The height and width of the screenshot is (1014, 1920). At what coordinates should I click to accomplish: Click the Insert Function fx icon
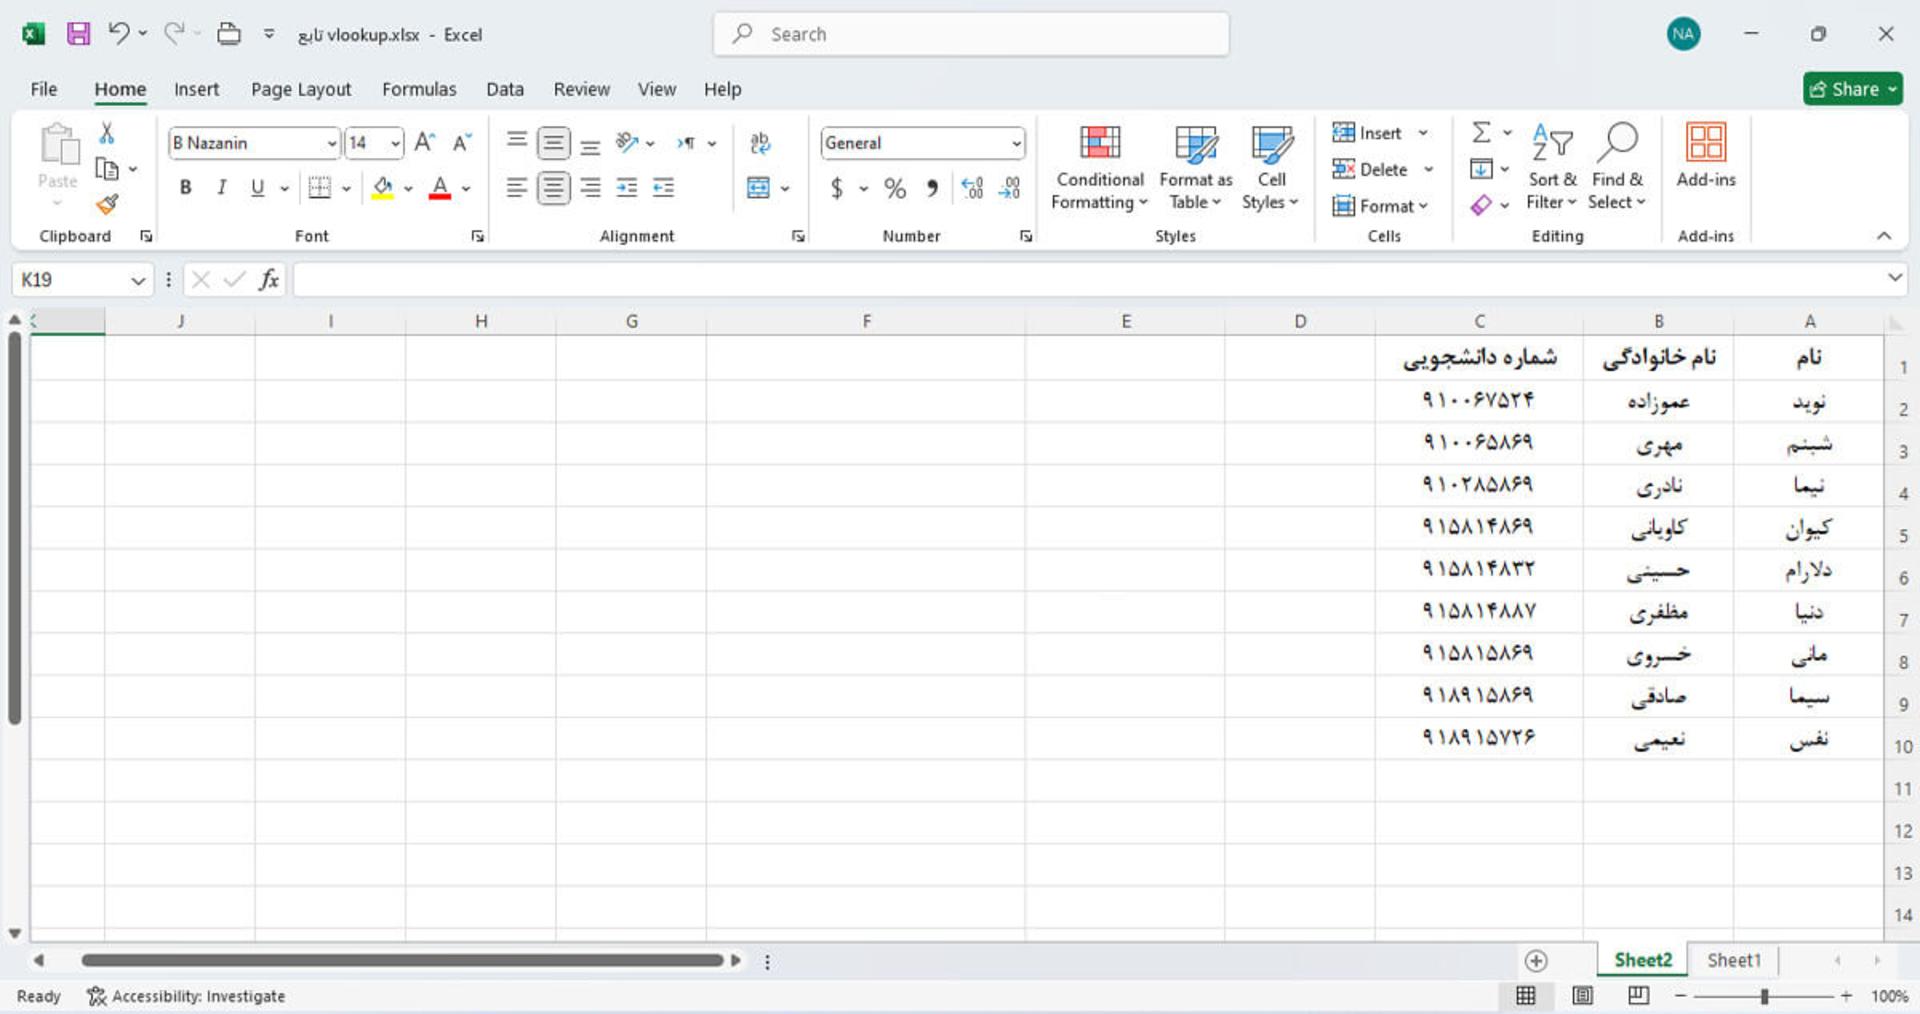pos(268,279)
